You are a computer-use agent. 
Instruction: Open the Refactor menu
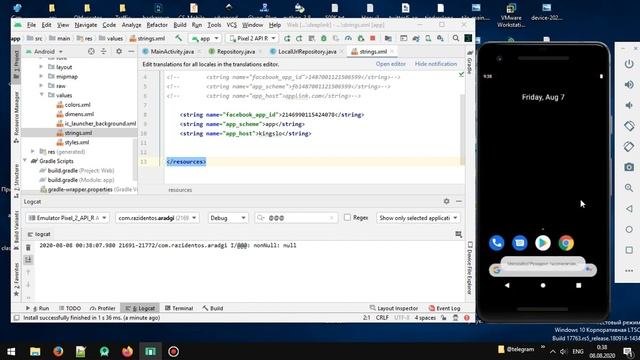(157, 25)
